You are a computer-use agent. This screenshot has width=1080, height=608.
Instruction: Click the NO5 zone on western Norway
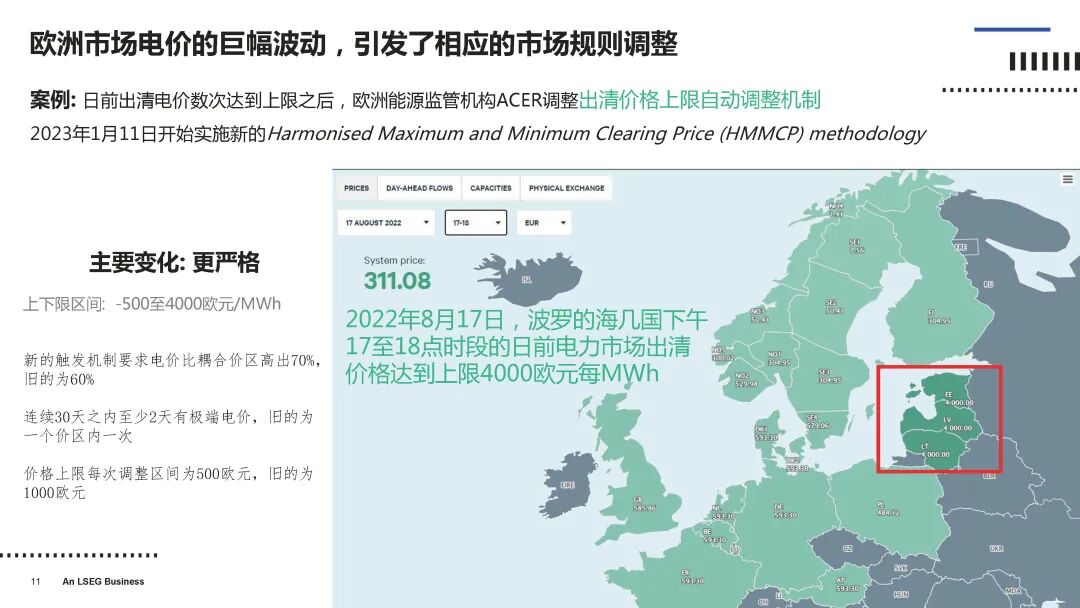[722, 354]
